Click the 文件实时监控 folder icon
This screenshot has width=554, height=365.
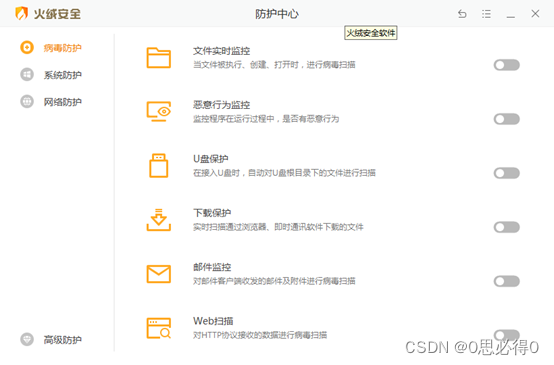pyautogui.click(x=159, y=58)
